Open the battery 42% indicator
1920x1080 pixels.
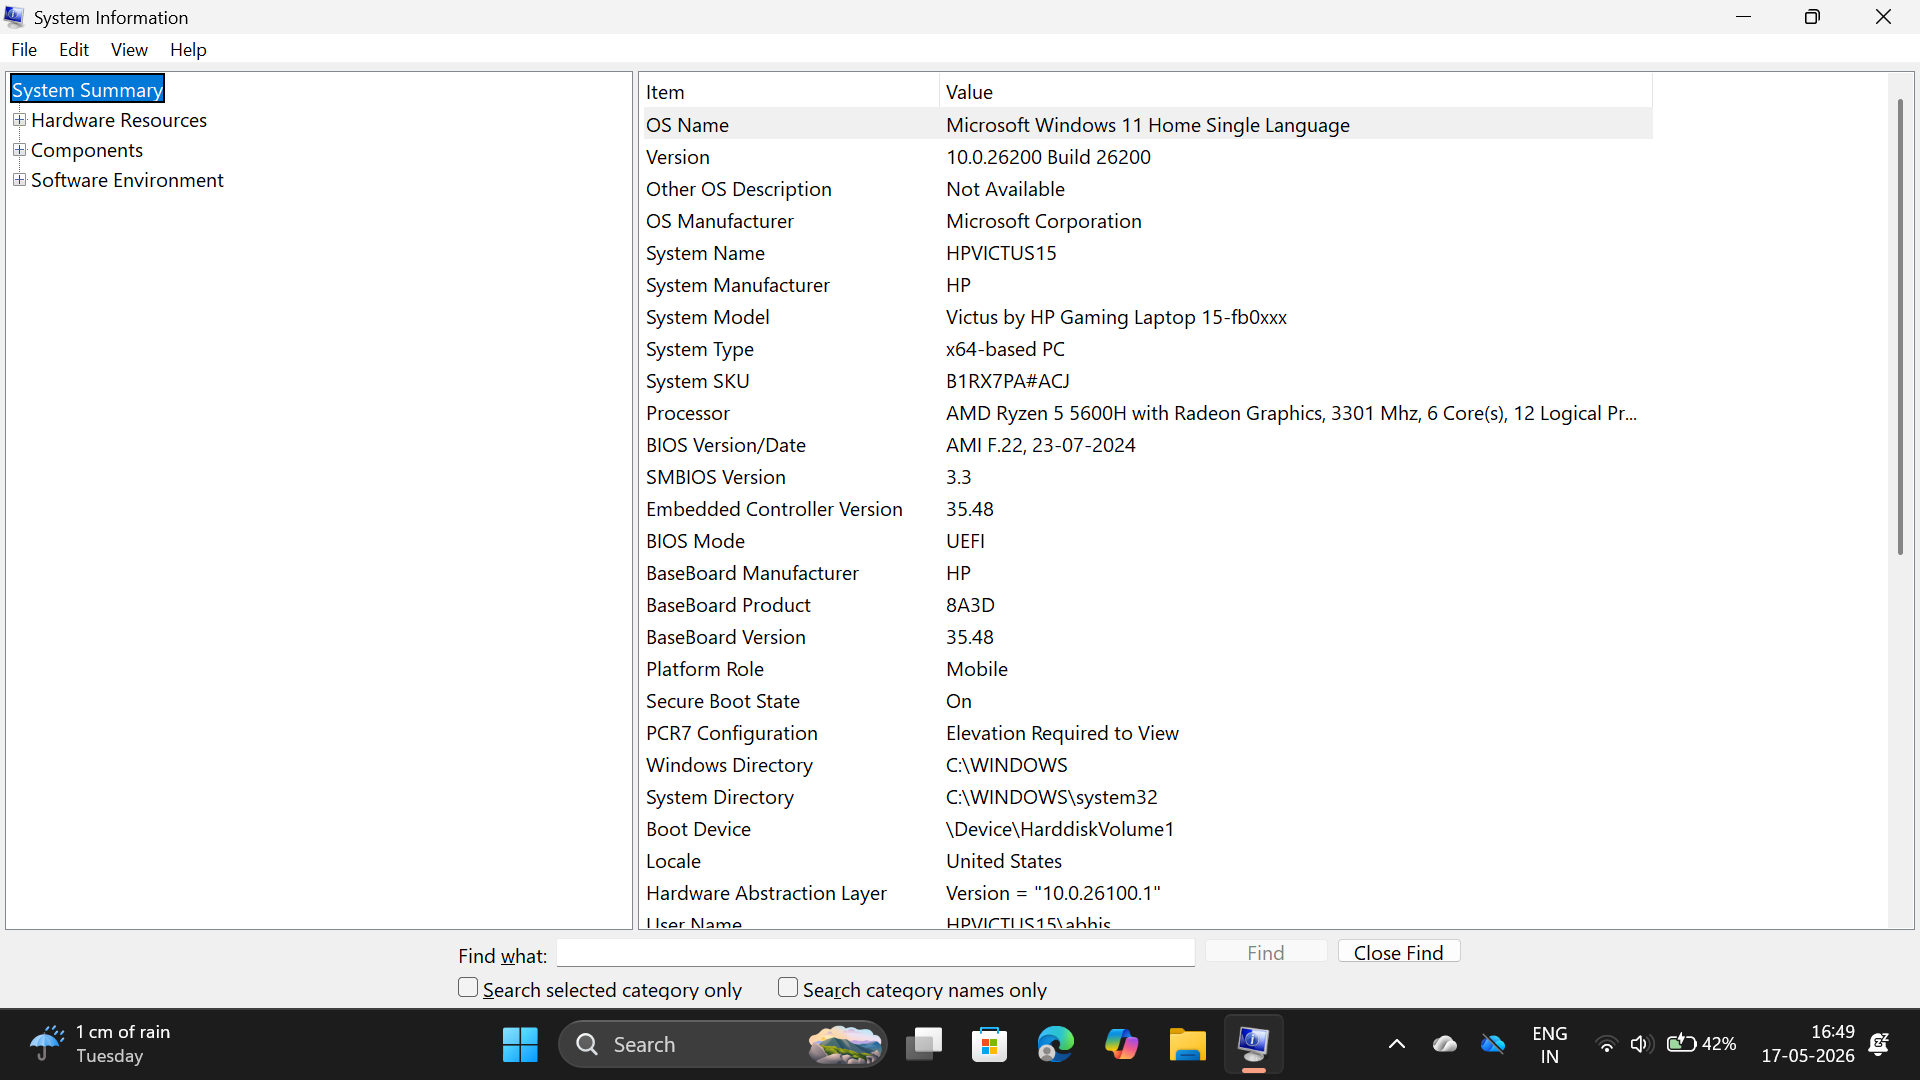(1701, 1044)
